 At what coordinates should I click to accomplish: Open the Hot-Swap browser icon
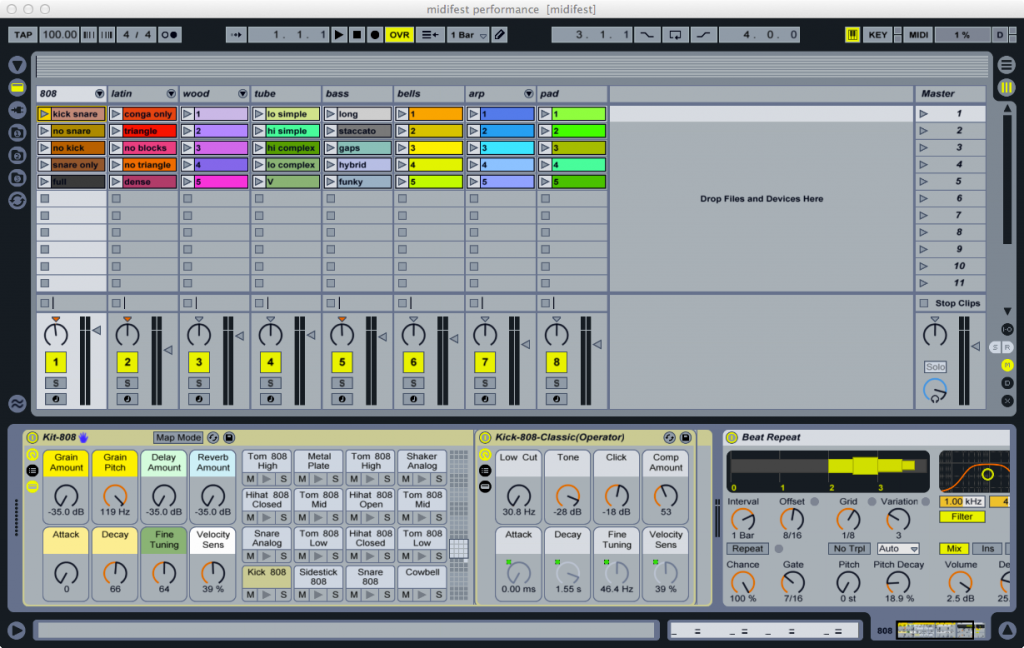pyautogui.click(x=18, y=201)
